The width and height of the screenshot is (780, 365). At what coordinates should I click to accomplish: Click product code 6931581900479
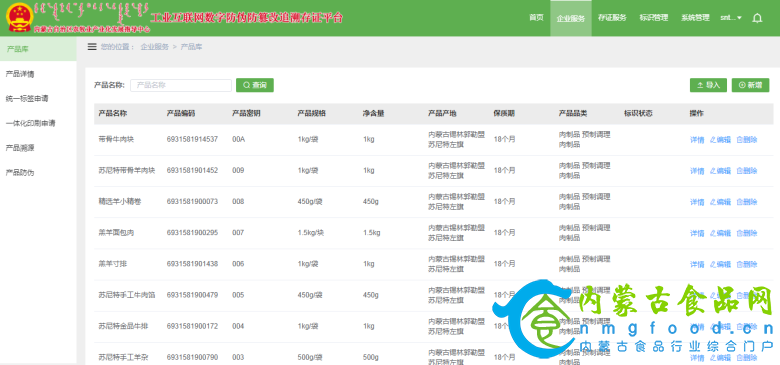click(x=192, y=295)
